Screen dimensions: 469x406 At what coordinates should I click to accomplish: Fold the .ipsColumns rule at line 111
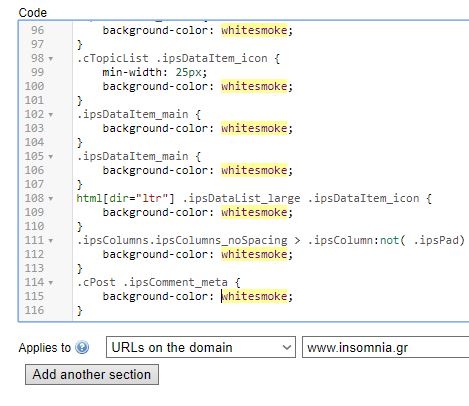coord(51,241)
